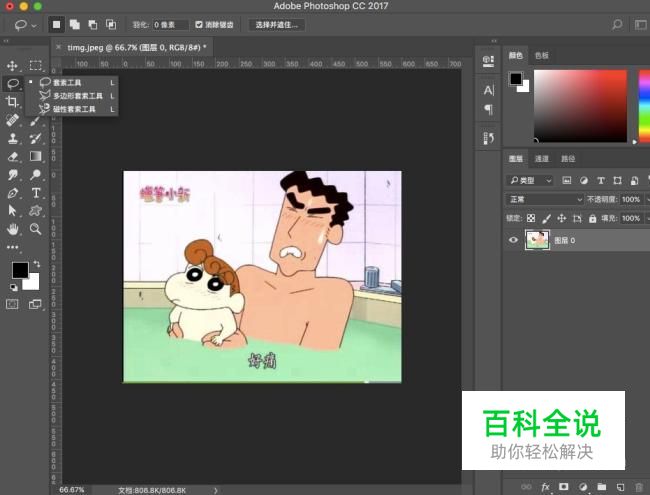Reset to default black and white colors

coord(13,287)
